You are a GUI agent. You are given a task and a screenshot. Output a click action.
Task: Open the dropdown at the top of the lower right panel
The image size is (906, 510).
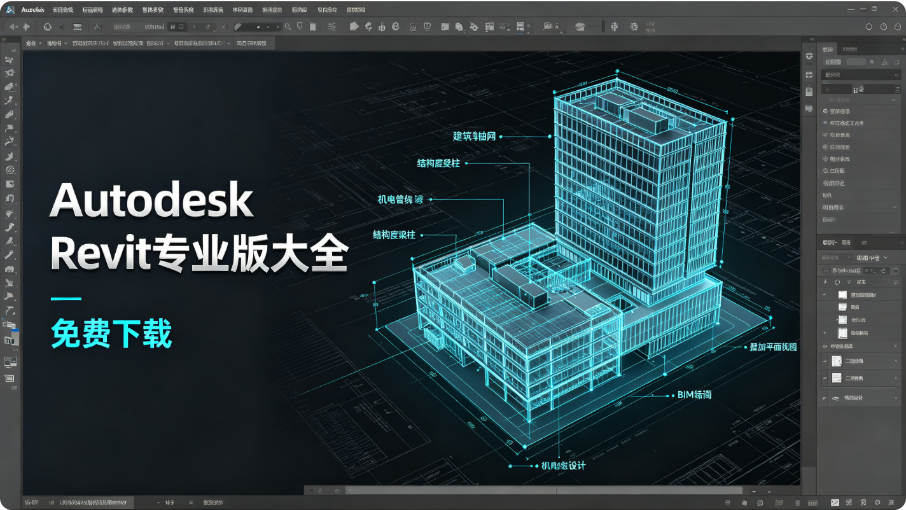coord(872,258)
